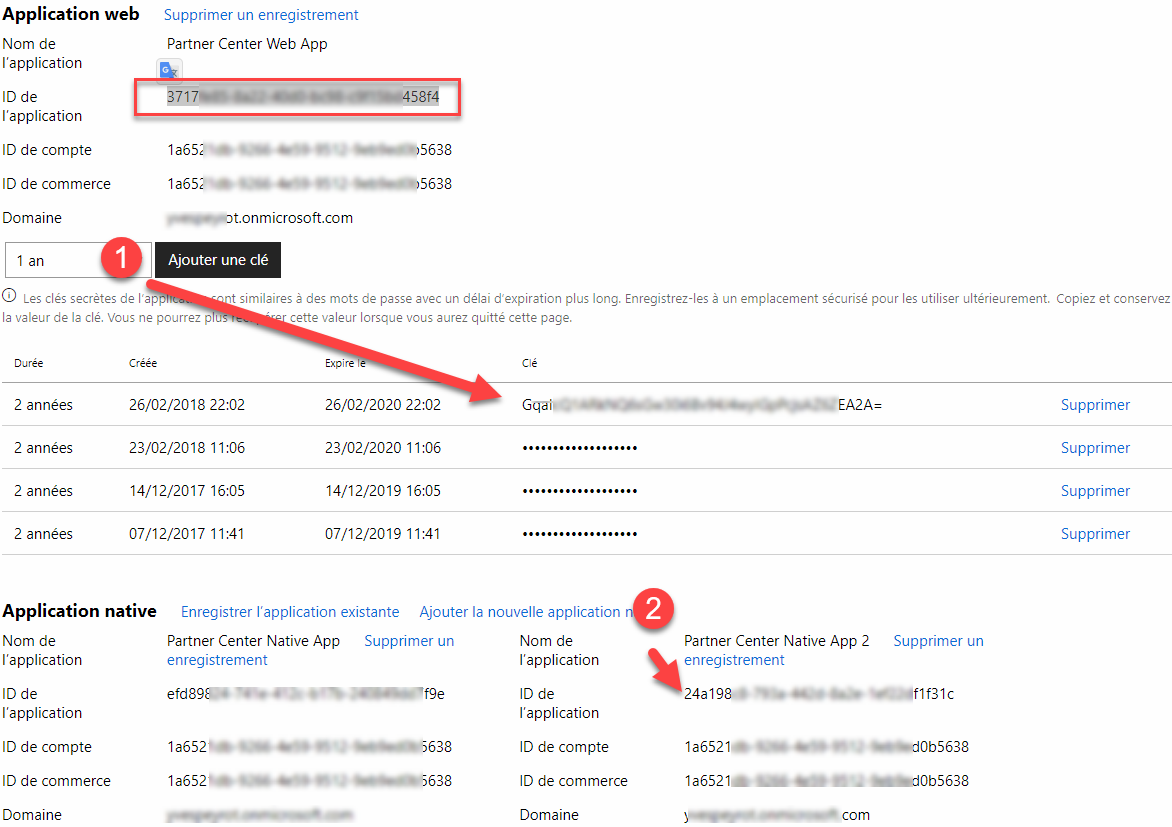The width and height of the screenshot is (1172, 827).
Task: Click web app domain ending onmicrosoft.com
Action: (259, 218)
